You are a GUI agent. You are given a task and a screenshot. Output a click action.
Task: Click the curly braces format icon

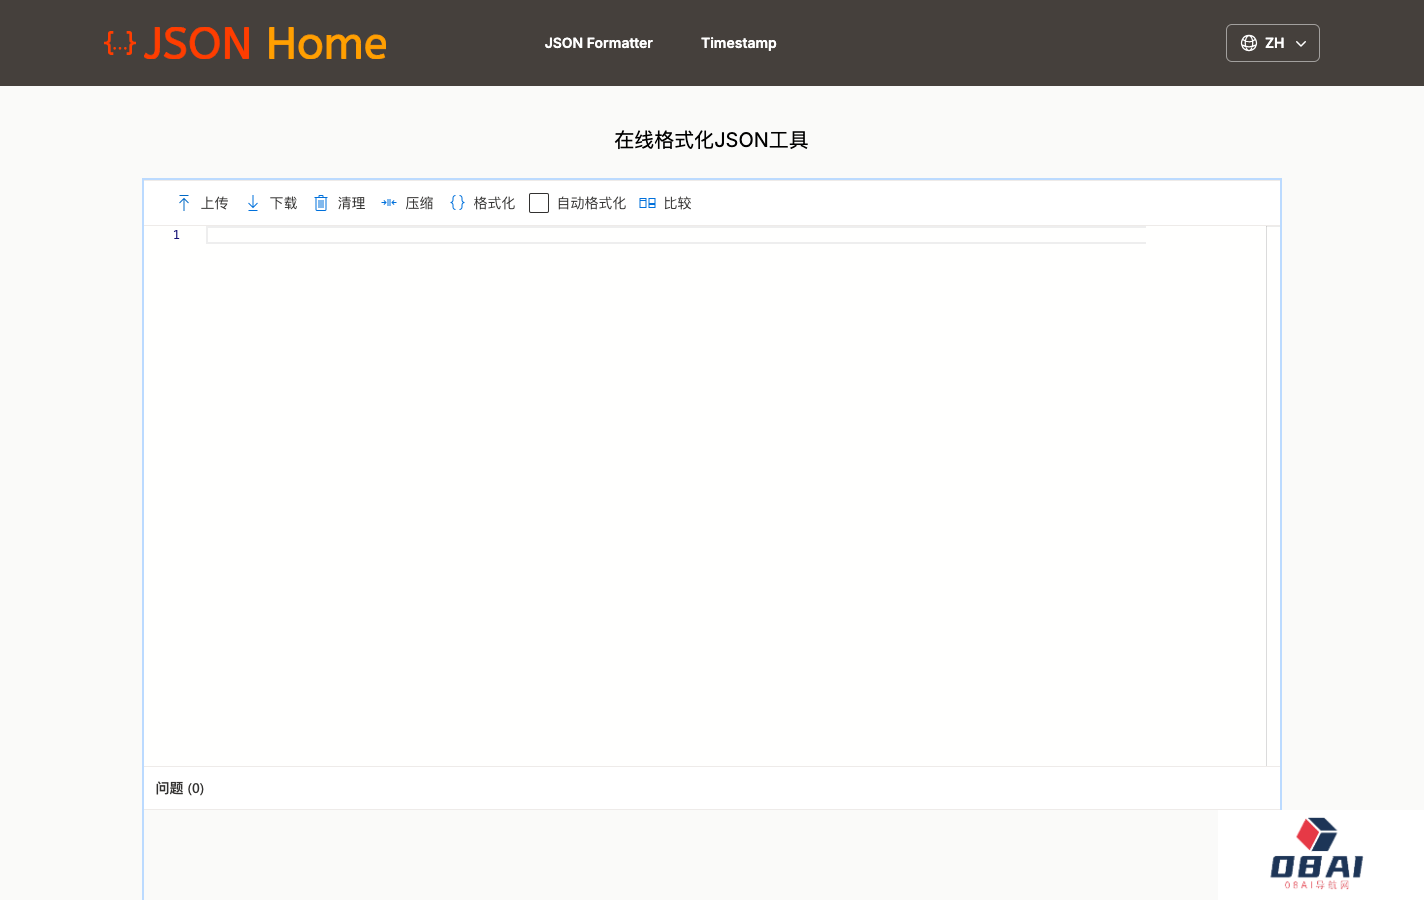coord(457,203)
